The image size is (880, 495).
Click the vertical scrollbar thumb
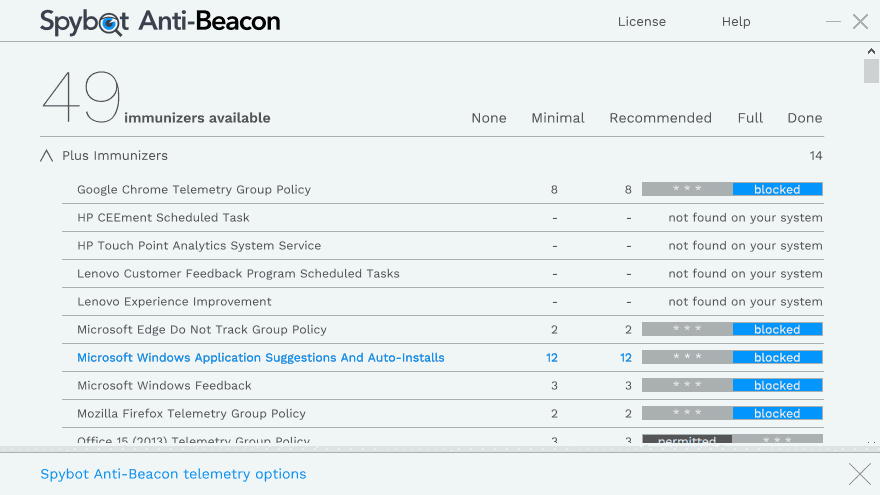point(871,71)
